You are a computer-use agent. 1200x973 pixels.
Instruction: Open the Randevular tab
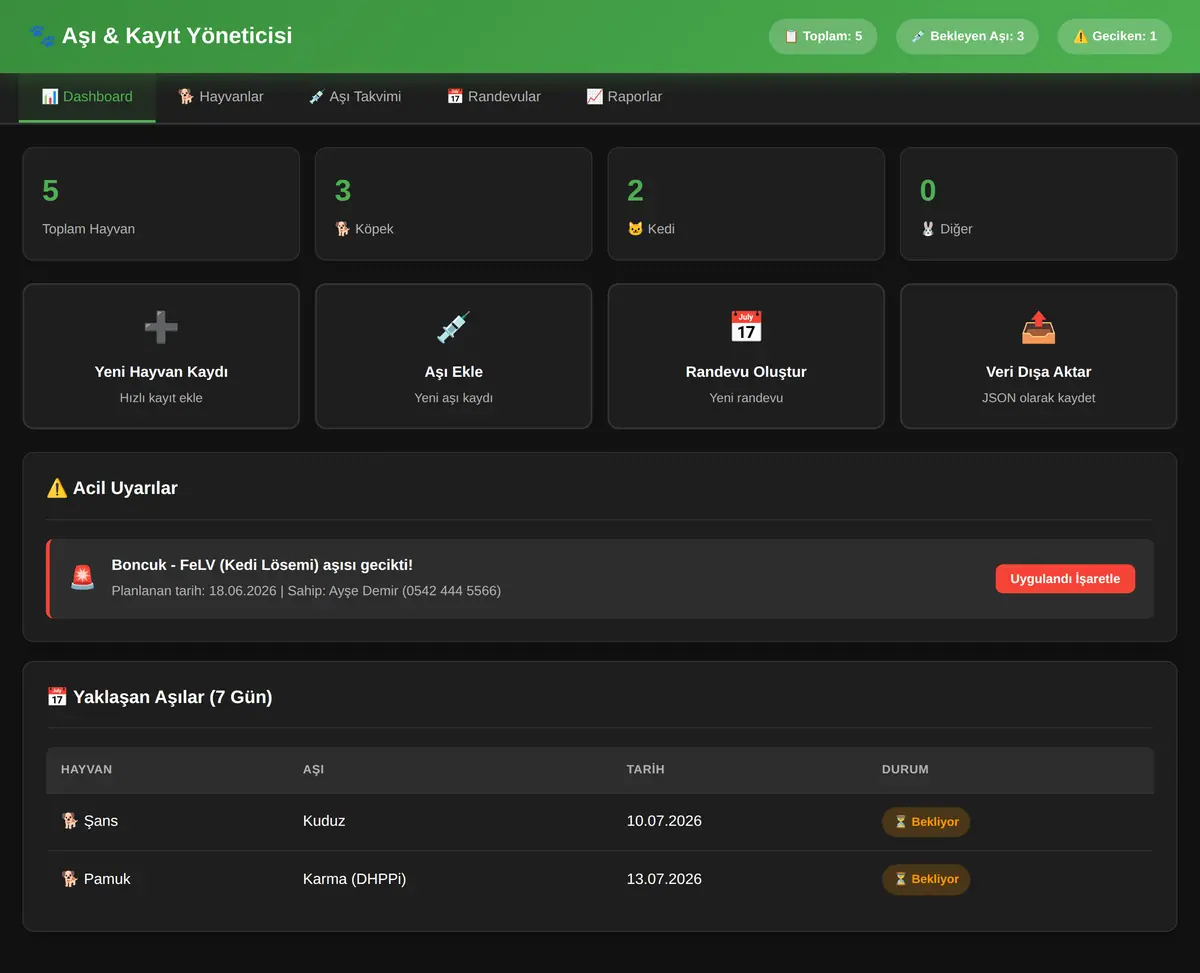(493, 97)
